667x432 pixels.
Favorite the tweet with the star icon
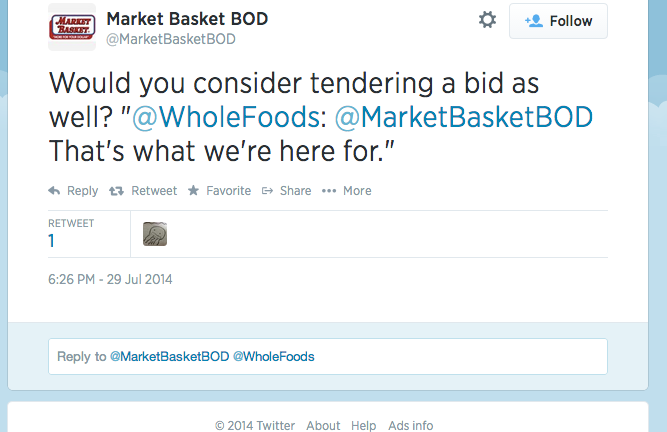click(194, 191)
